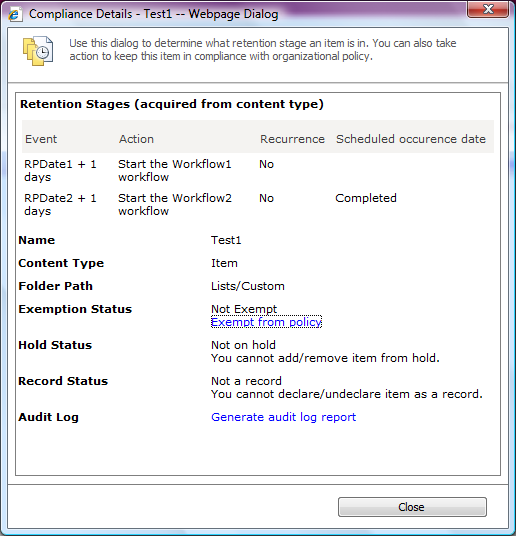Click Start the Workflow1 workflow action
Screen dimensions: 516x536
click(175, 171)
